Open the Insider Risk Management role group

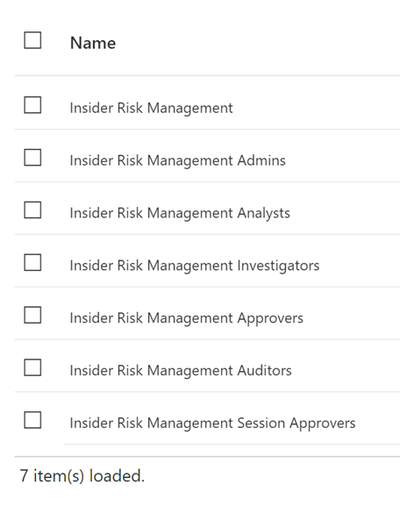tap(151, 108)
